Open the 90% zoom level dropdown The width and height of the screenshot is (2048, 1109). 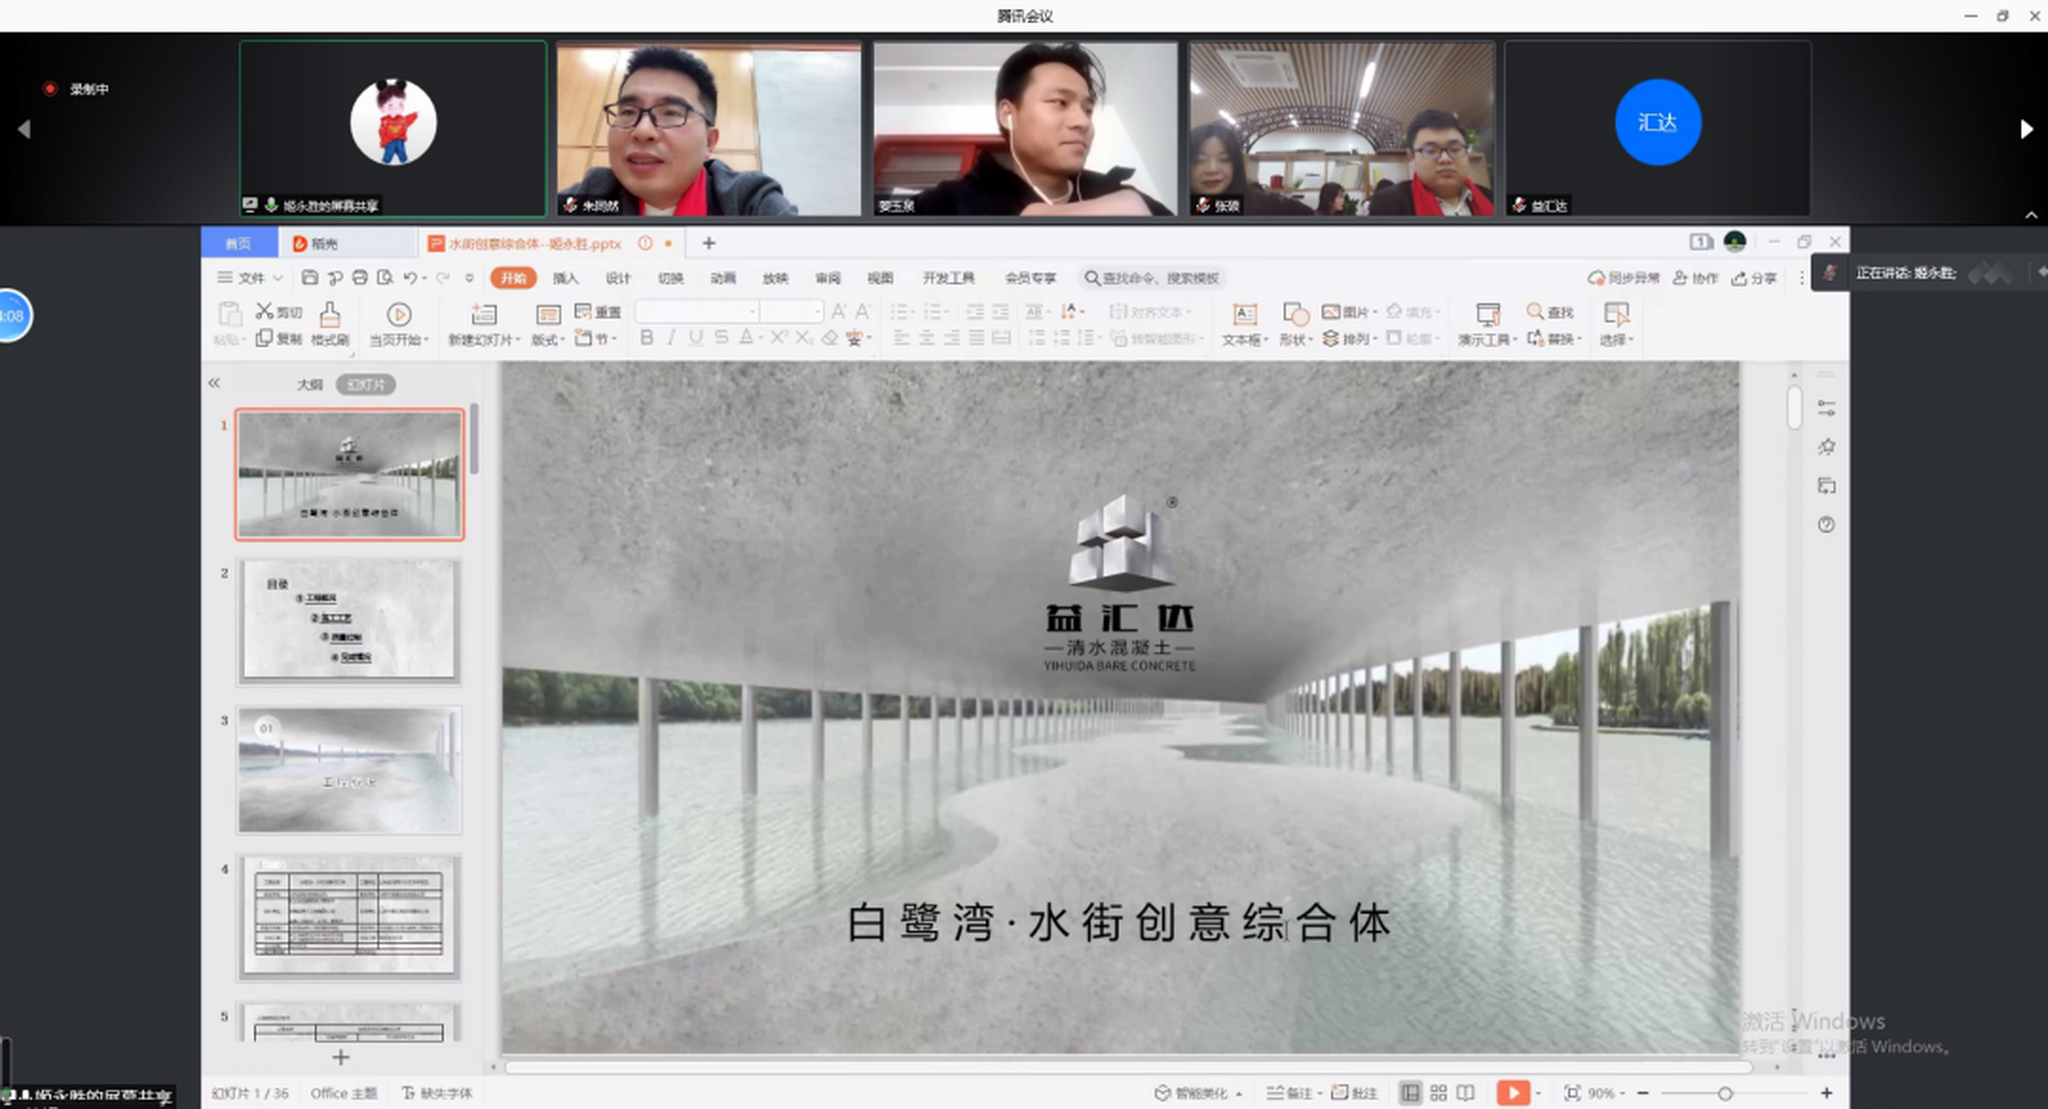click(x=1606, y=1093)
